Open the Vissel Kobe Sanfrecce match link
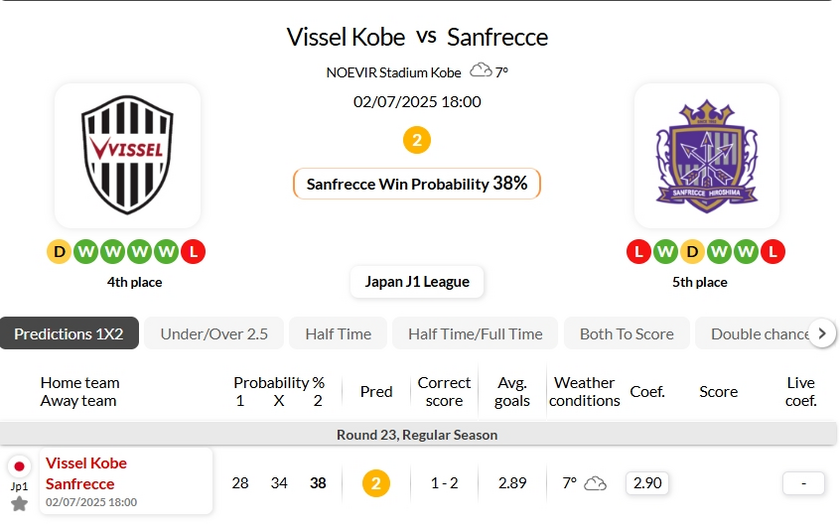The height and width of the screenshot is (527, 840). pyautogui.click(x=87, y=473)
